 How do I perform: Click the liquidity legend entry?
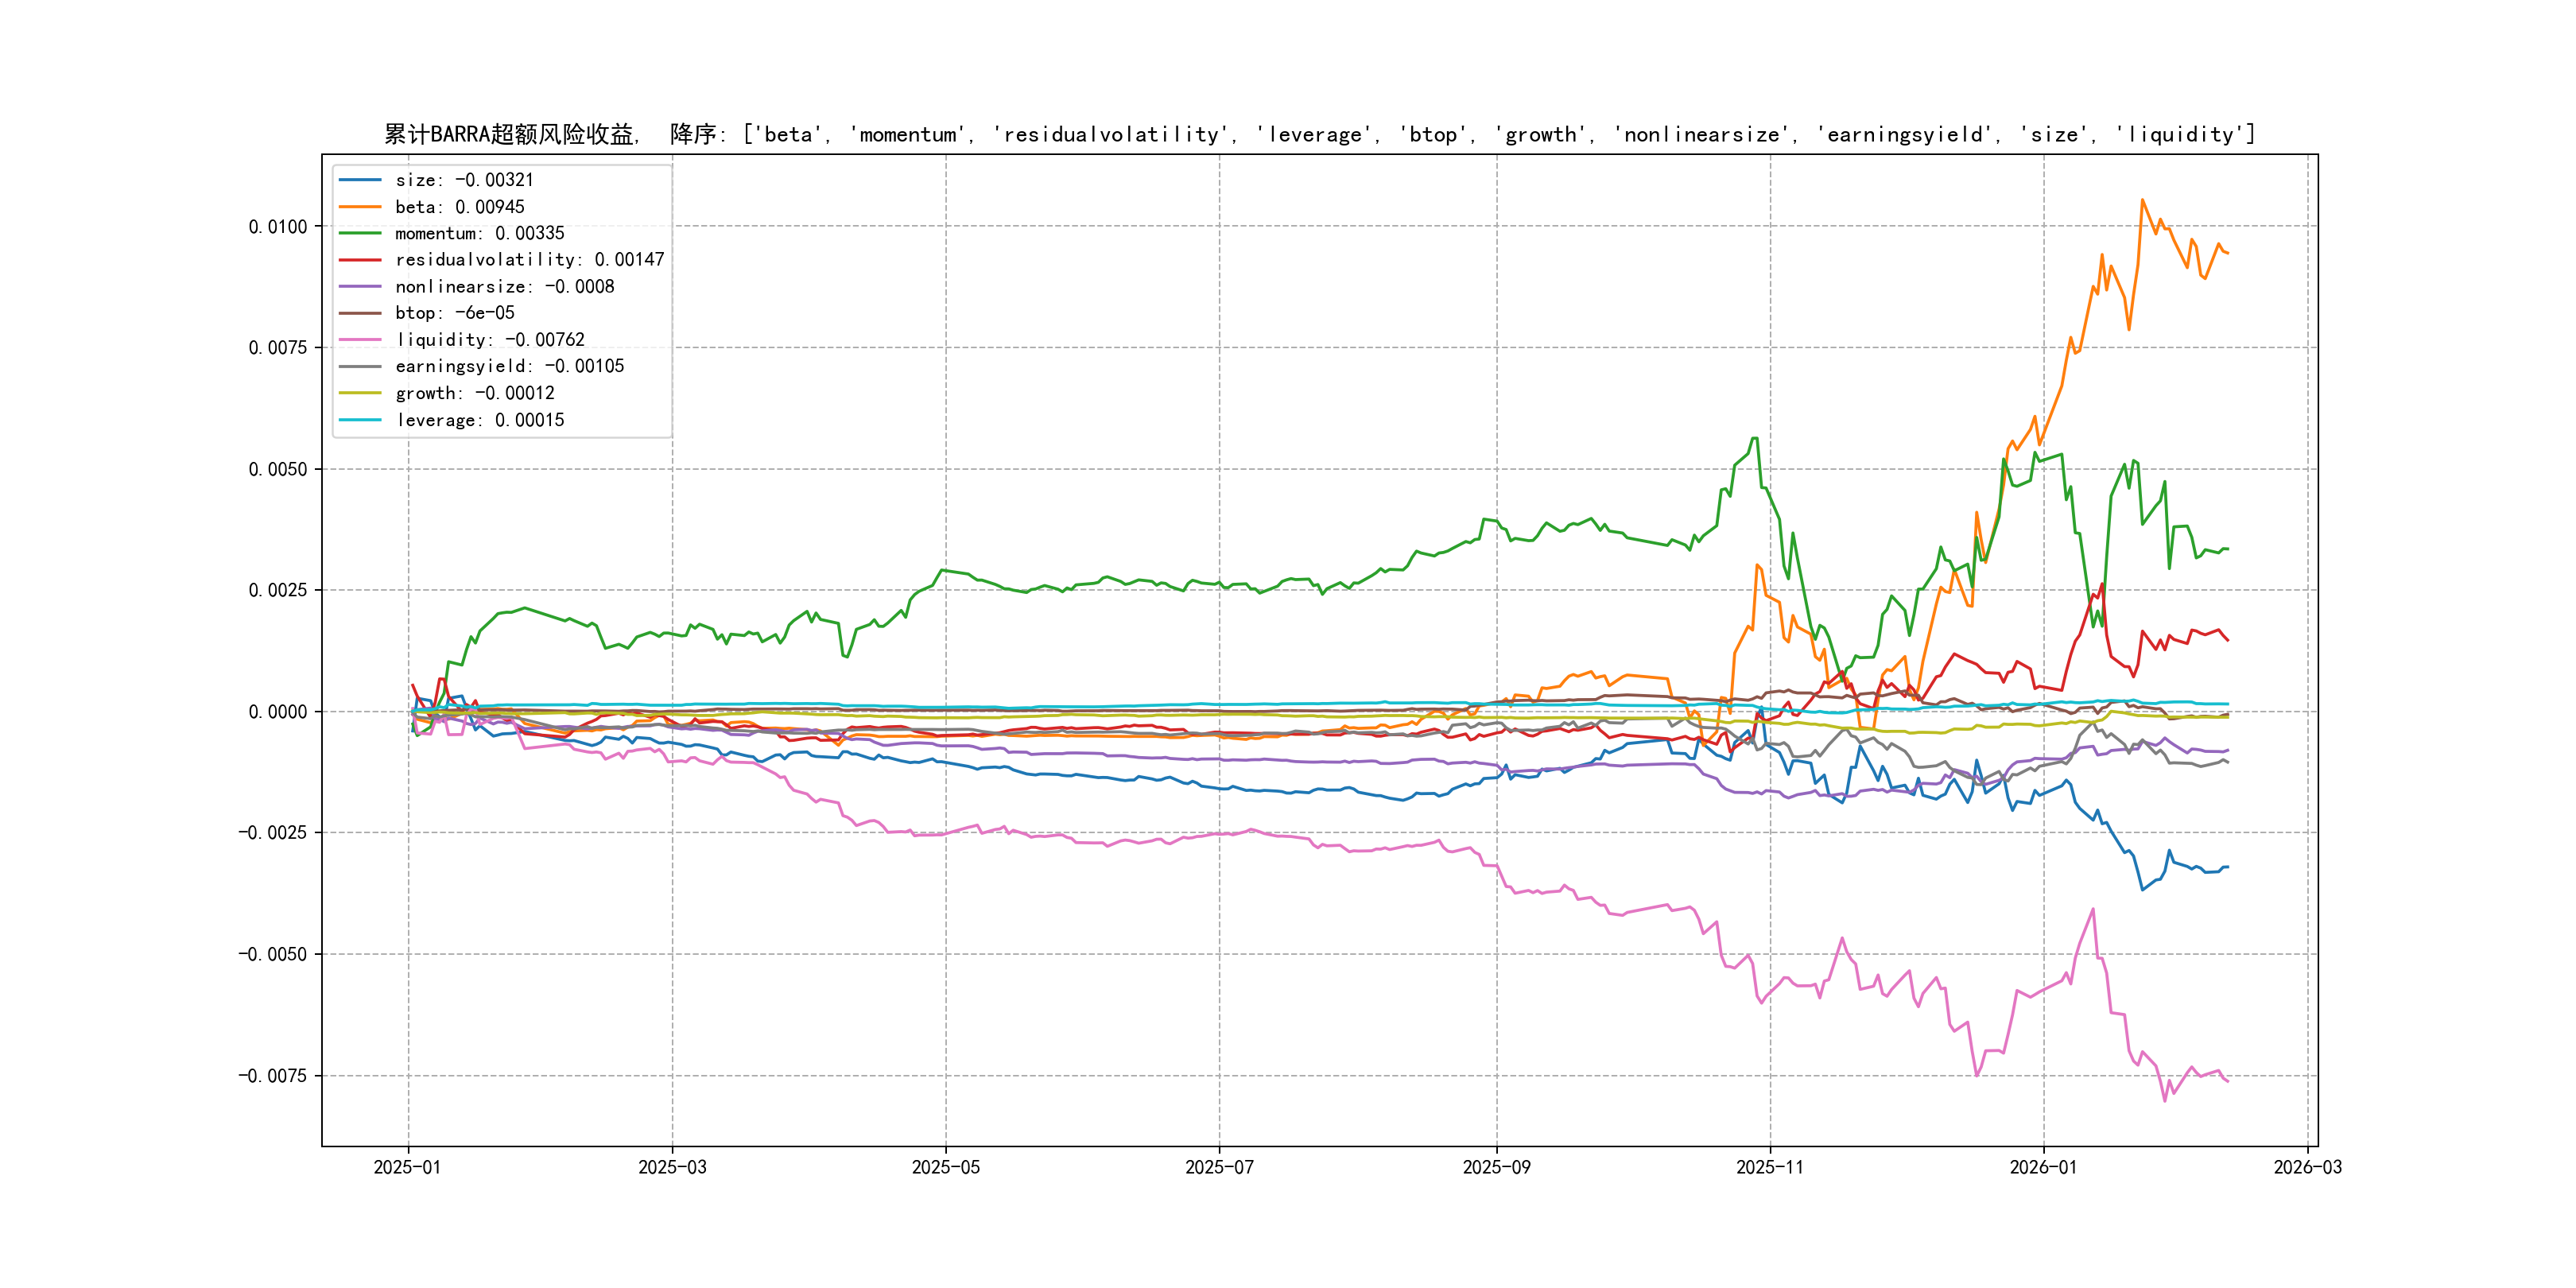[489, 340]
